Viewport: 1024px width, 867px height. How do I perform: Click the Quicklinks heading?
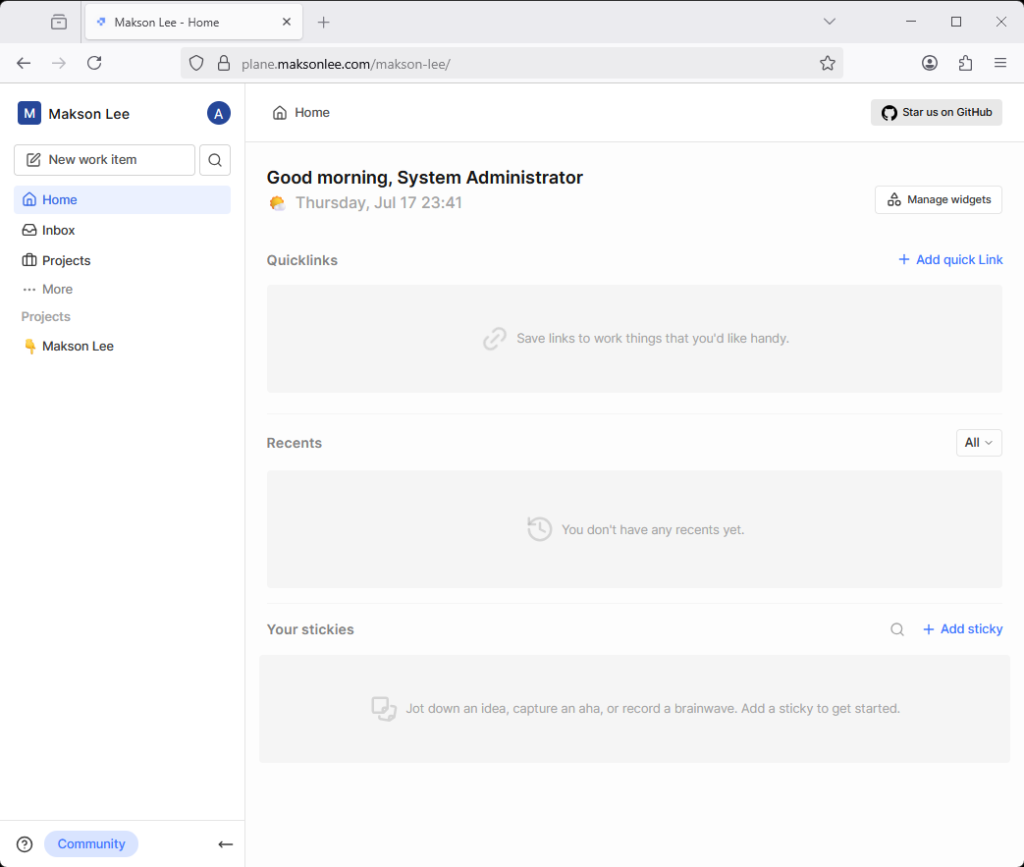coord(302,260)
